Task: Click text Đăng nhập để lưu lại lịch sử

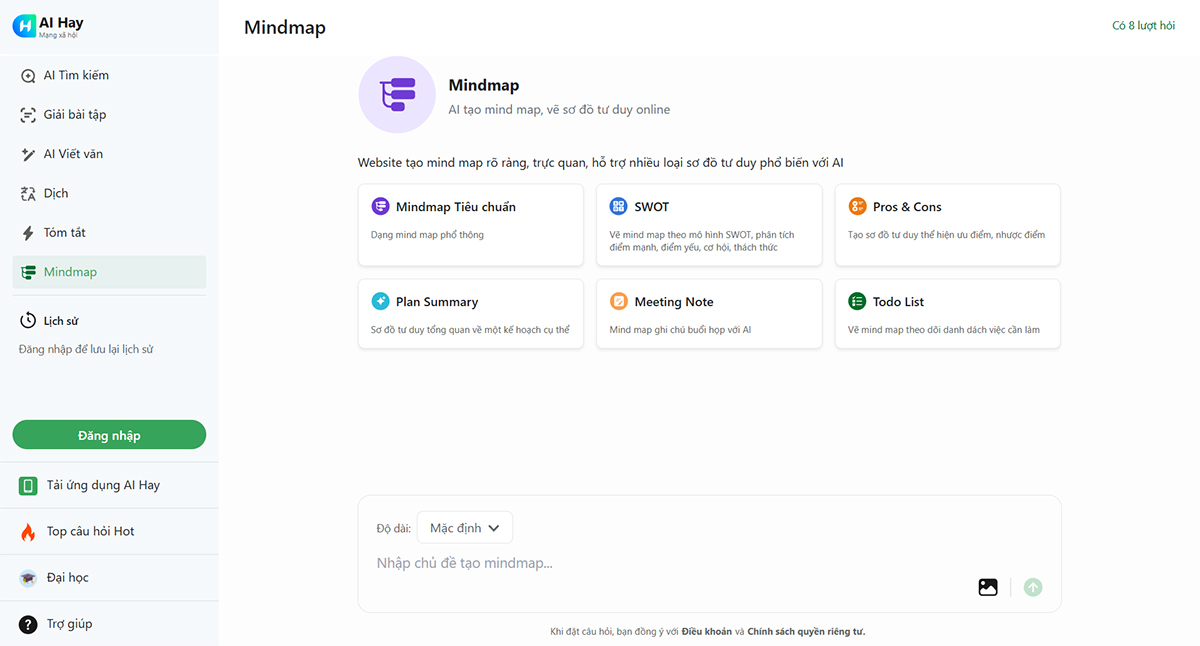Action: coord(86,350)
